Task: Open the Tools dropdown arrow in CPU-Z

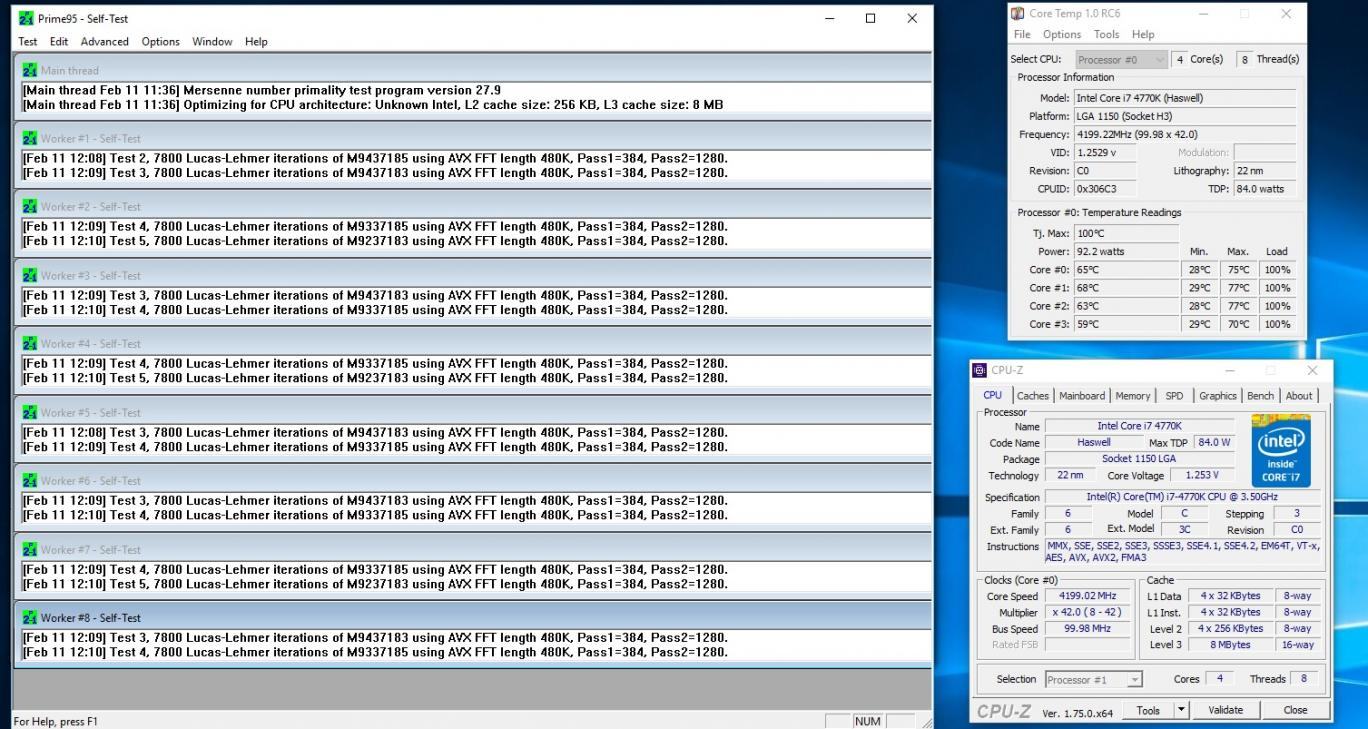Action: 1184,710
